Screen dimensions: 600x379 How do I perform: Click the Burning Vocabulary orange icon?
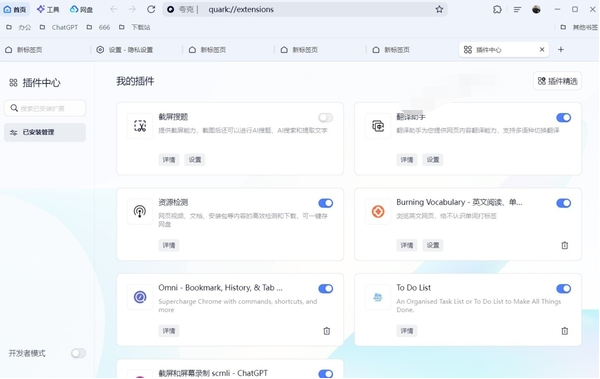coord(378,211)
